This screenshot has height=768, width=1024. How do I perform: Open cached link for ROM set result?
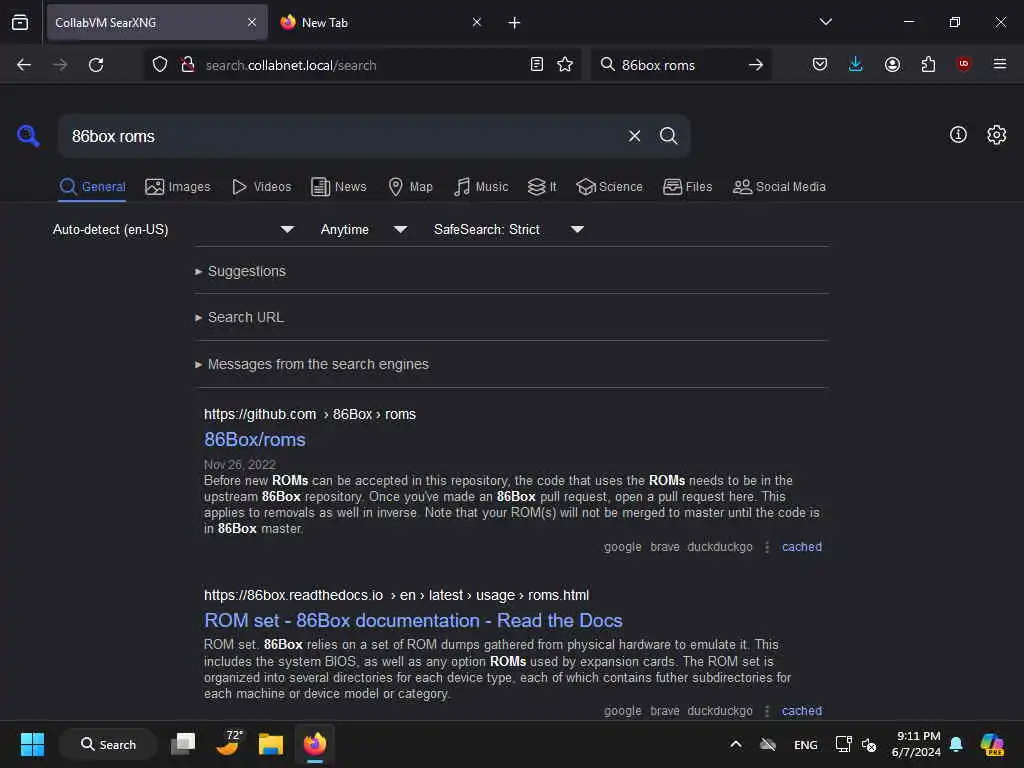coord(801,711)
